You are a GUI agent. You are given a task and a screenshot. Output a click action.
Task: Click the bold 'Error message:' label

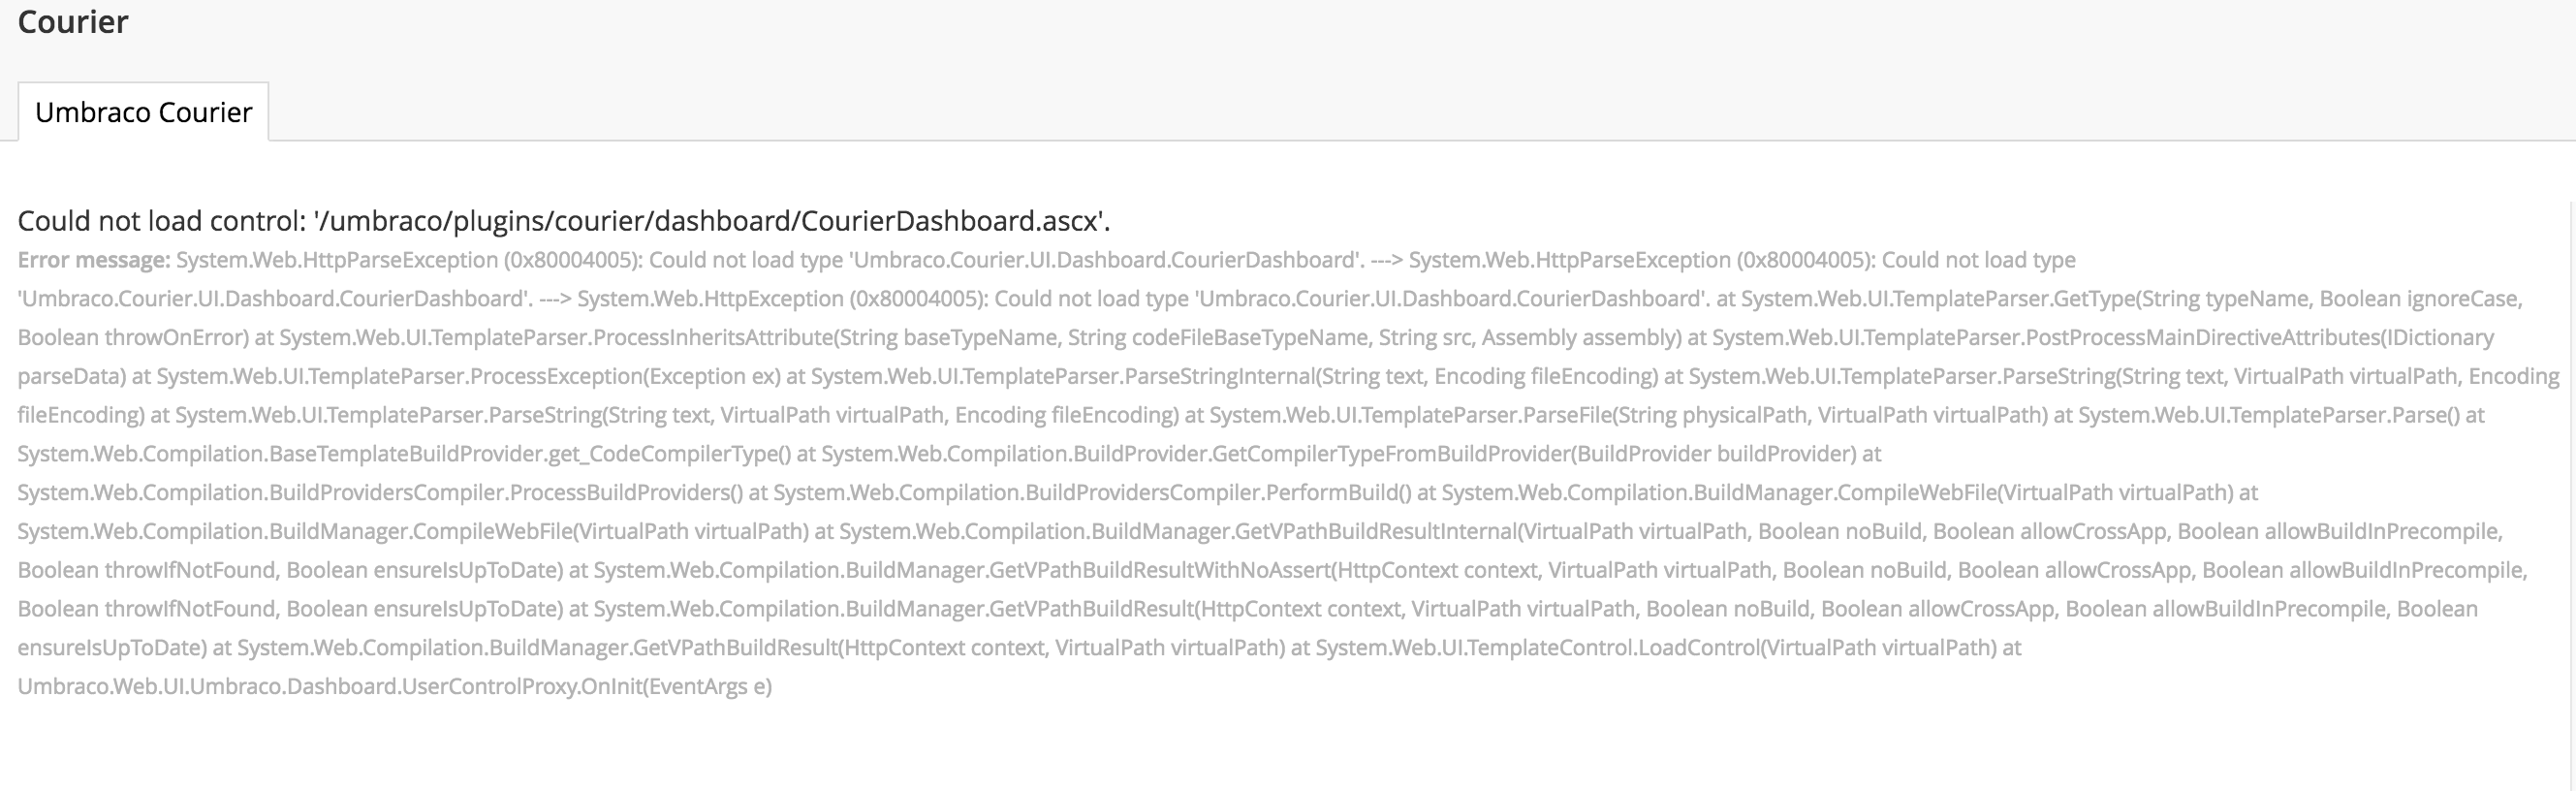point(94,260)
